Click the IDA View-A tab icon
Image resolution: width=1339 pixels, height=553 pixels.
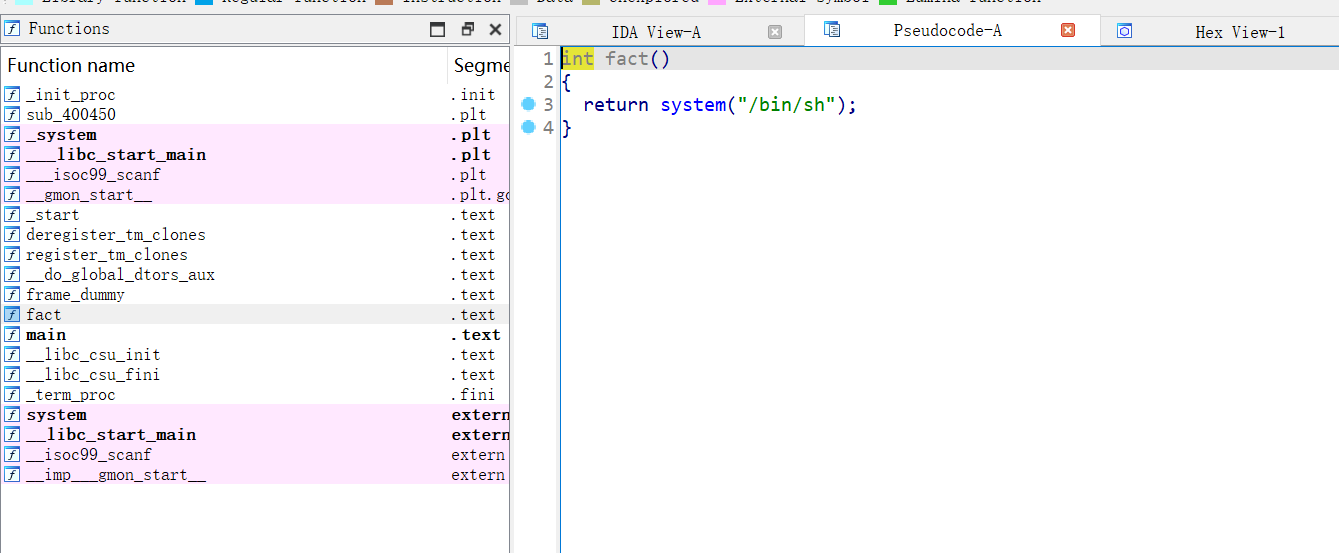pyautogui.click(x=540, y=31)
